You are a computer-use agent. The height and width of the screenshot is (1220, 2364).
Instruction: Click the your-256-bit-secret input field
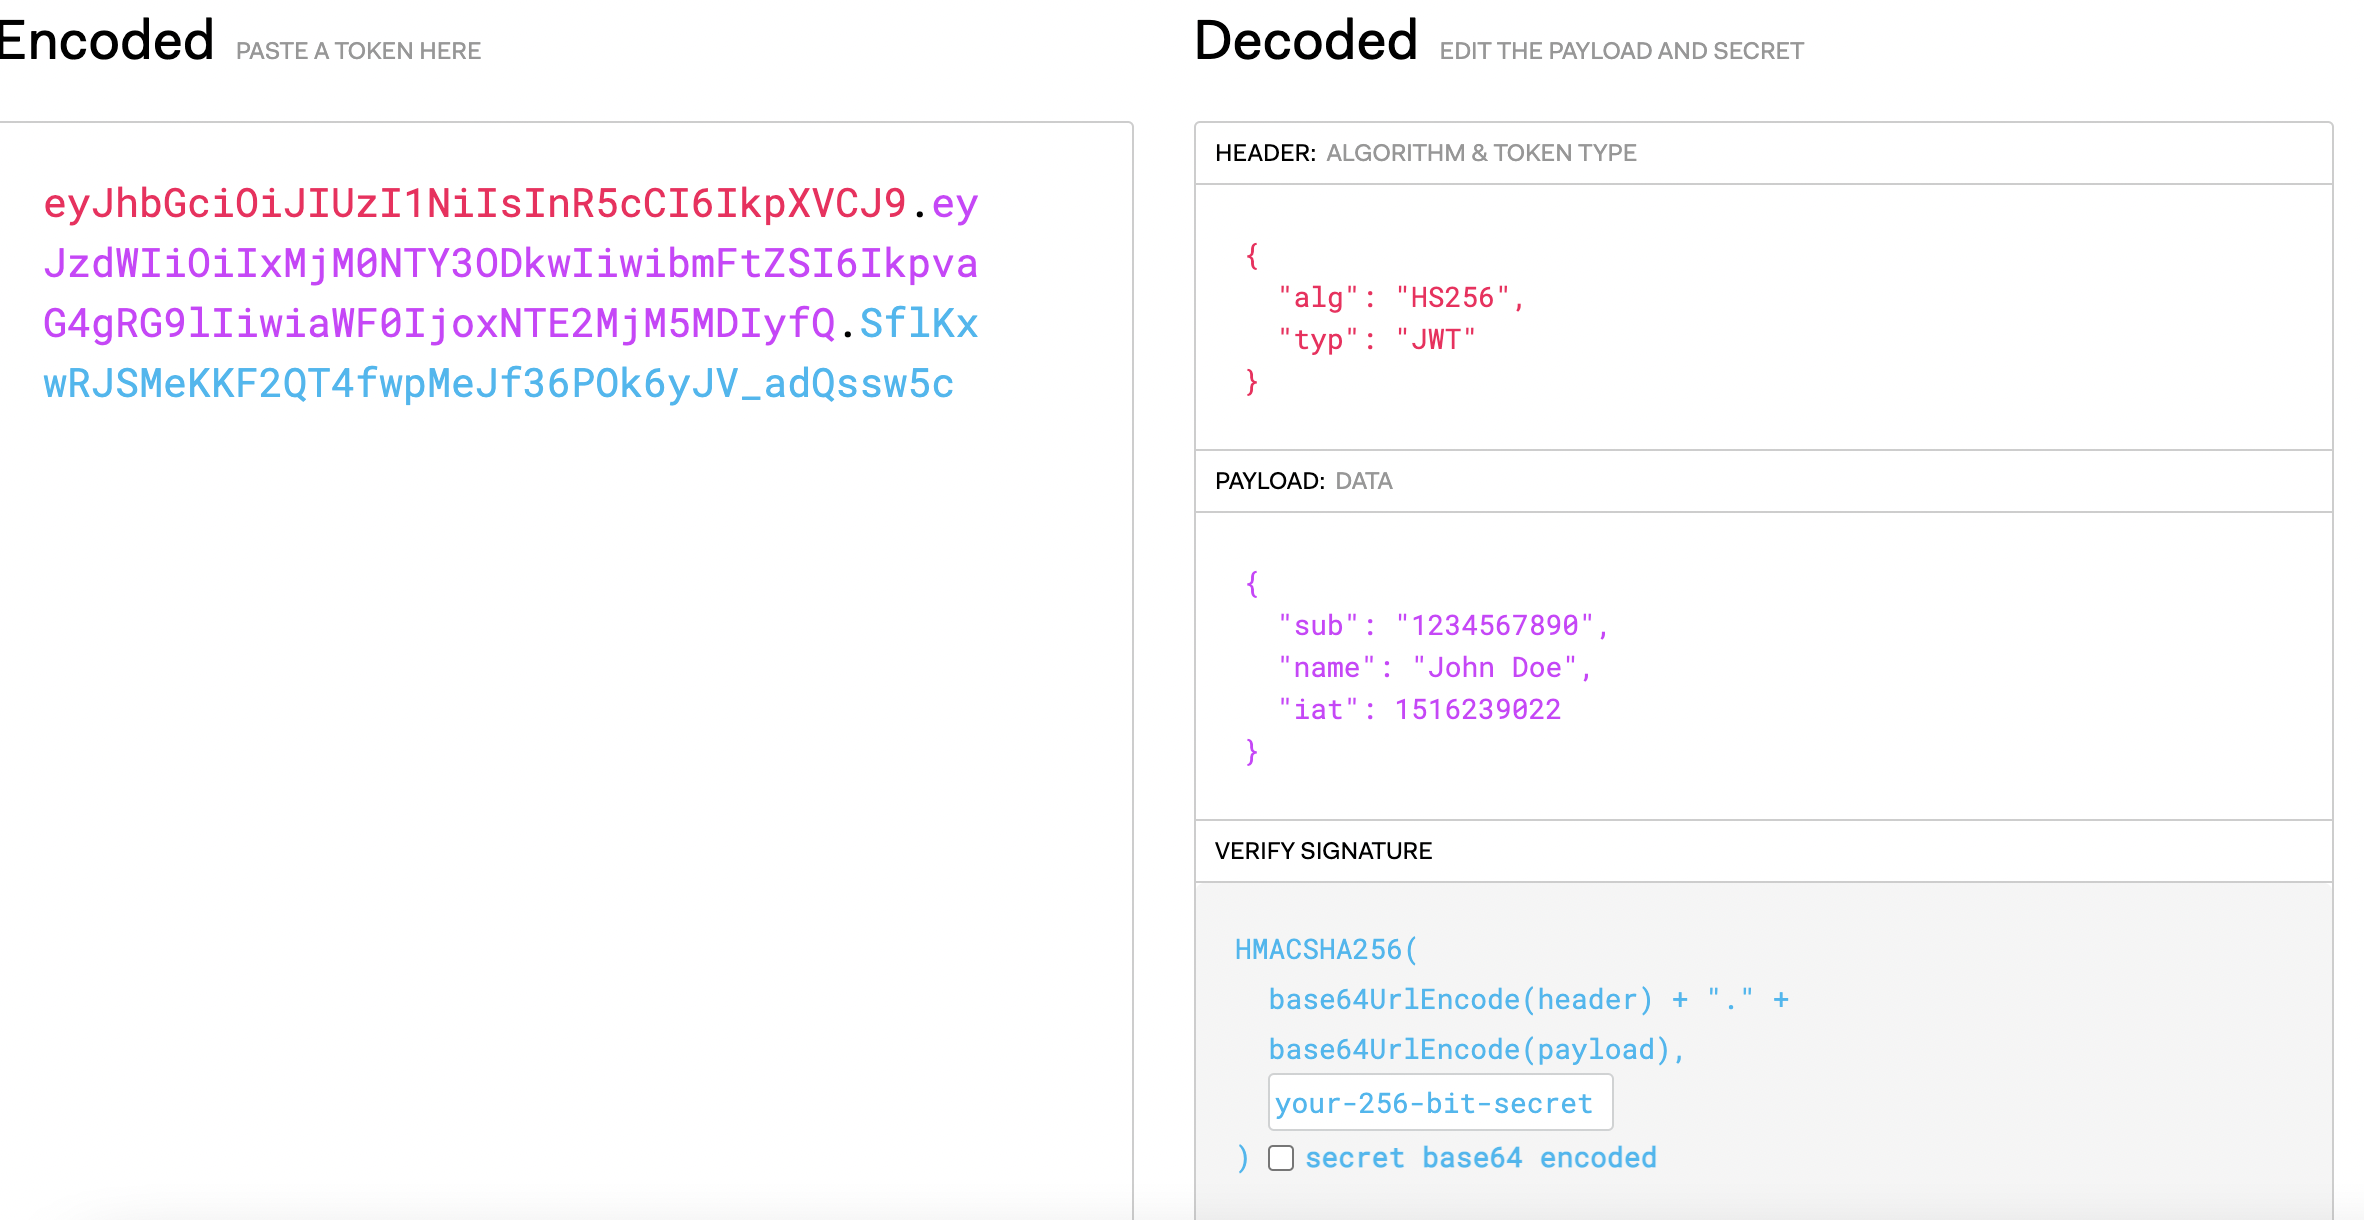1440,1103
